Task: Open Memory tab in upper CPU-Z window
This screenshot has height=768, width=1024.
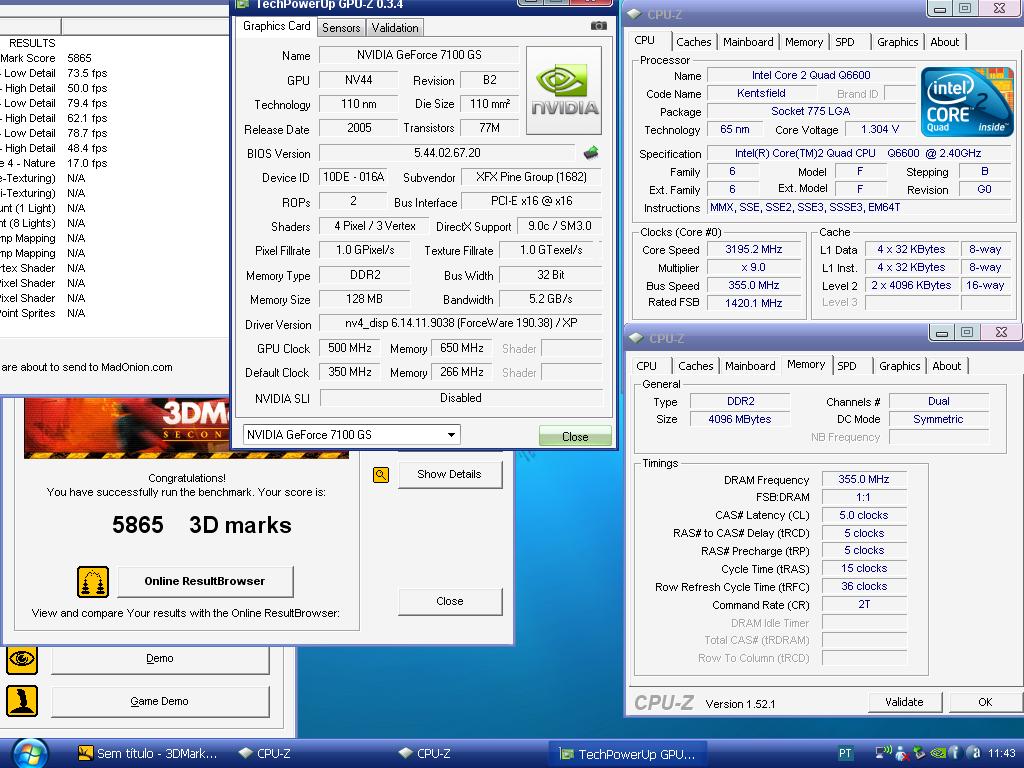Action: (804, 42)
